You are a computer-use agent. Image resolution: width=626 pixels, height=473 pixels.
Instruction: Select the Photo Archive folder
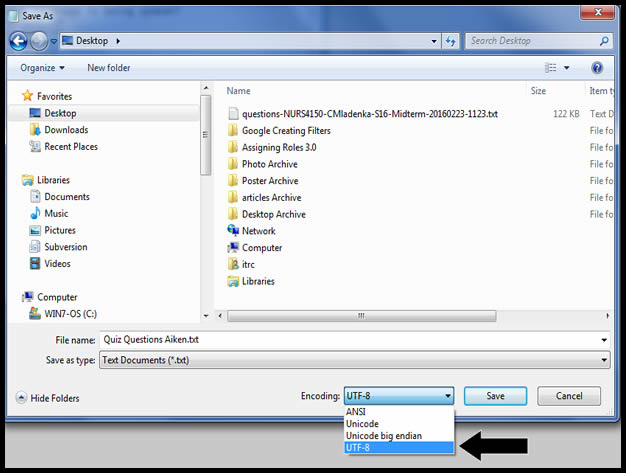[x=269, y=164]
